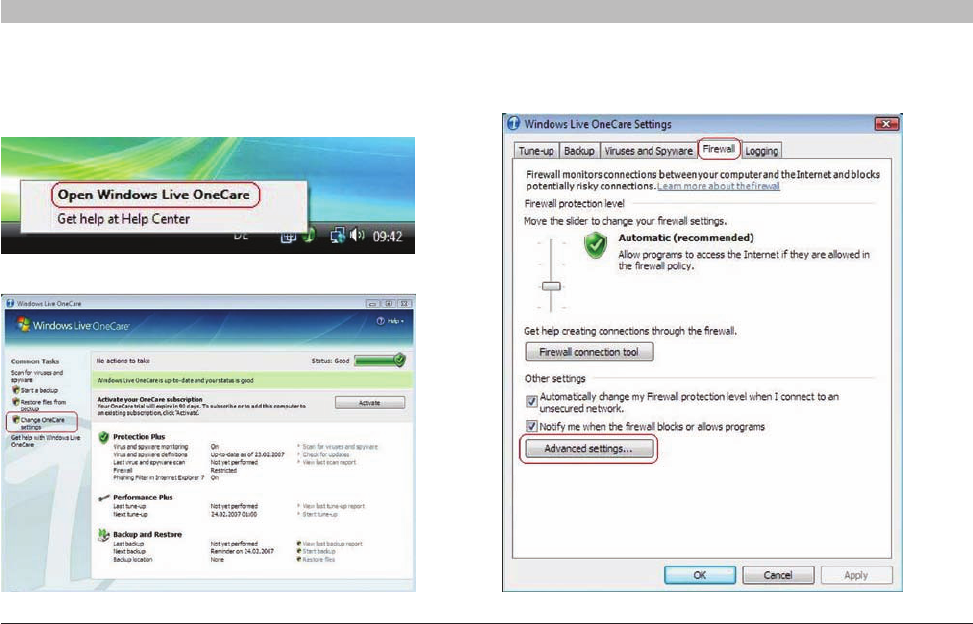Toggle automatically change Firewall protection level checkbox
This screenshot has height=624, width=973.
[531, 402]
